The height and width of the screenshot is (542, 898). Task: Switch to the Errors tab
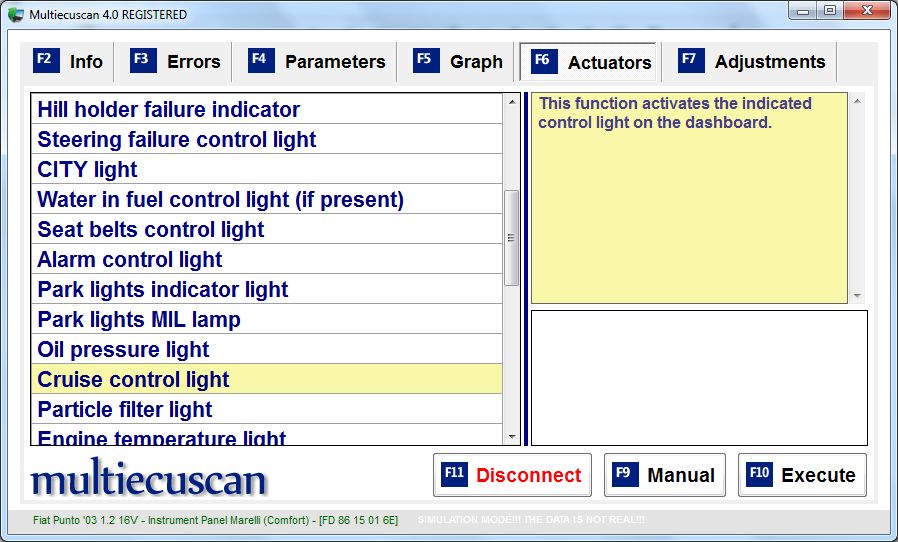point(175,61)
